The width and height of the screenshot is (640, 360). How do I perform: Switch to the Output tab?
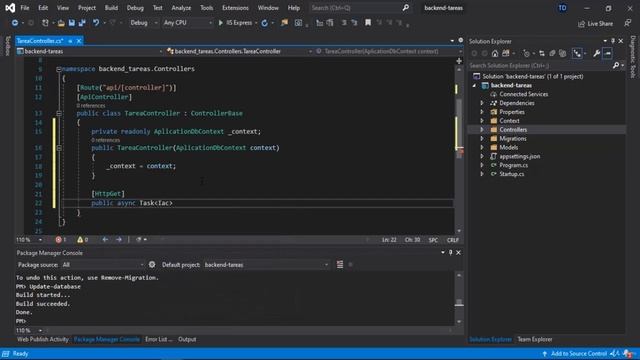pos(187,339)
